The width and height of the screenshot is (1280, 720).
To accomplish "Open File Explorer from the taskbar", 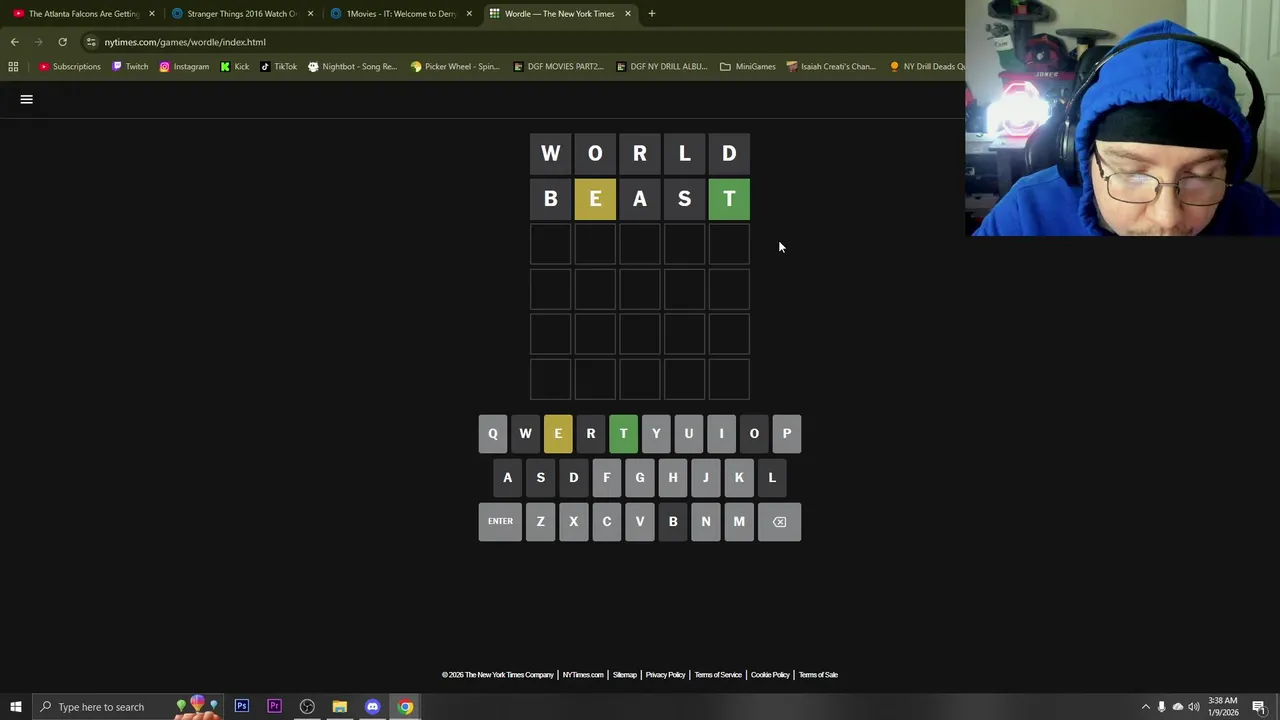I will tap(340, 707).
